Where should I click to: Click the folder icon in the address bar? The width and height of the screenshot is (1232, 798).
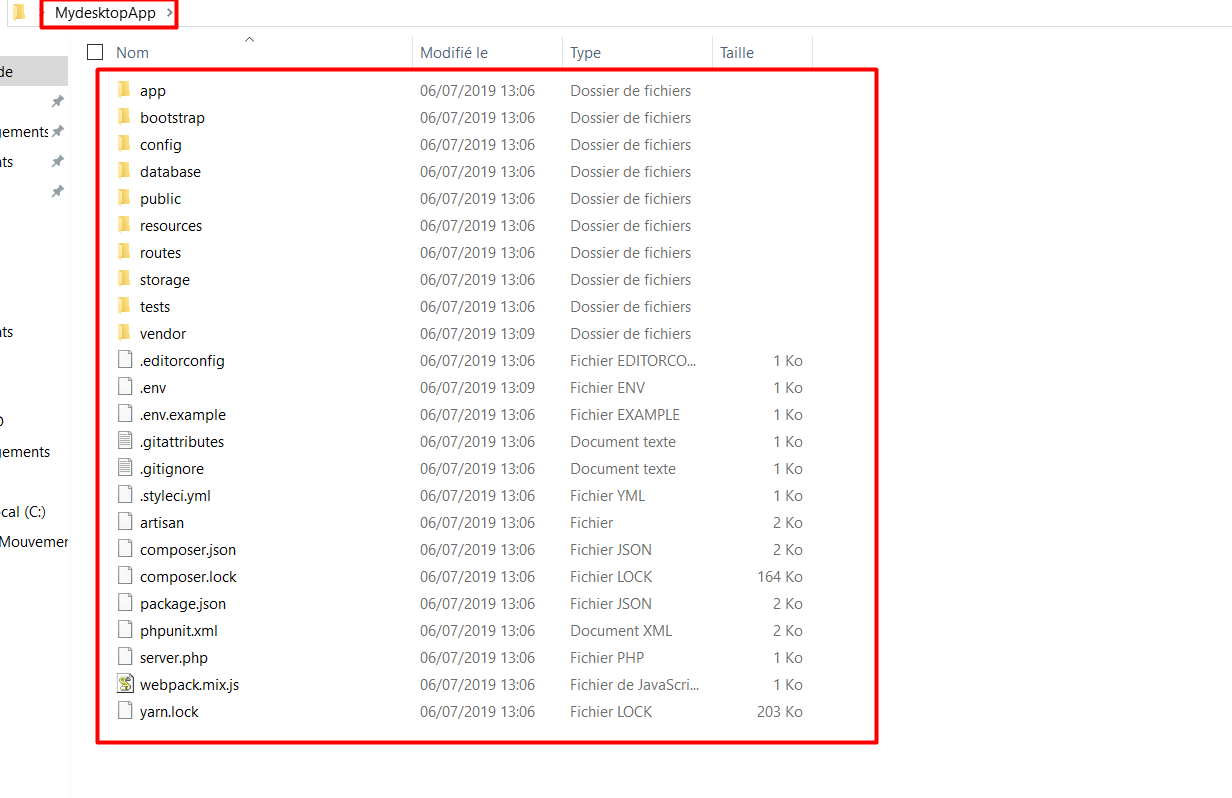[x=19, y=14]
